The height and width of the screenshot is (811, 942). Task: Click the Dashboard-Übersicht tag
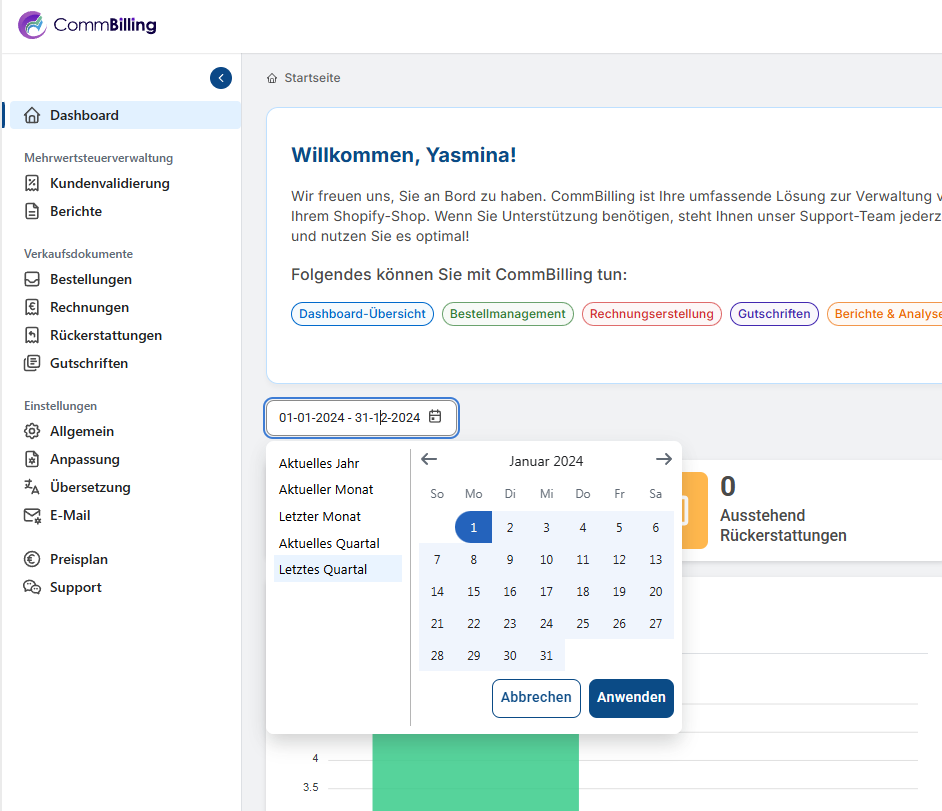[362, 314]
